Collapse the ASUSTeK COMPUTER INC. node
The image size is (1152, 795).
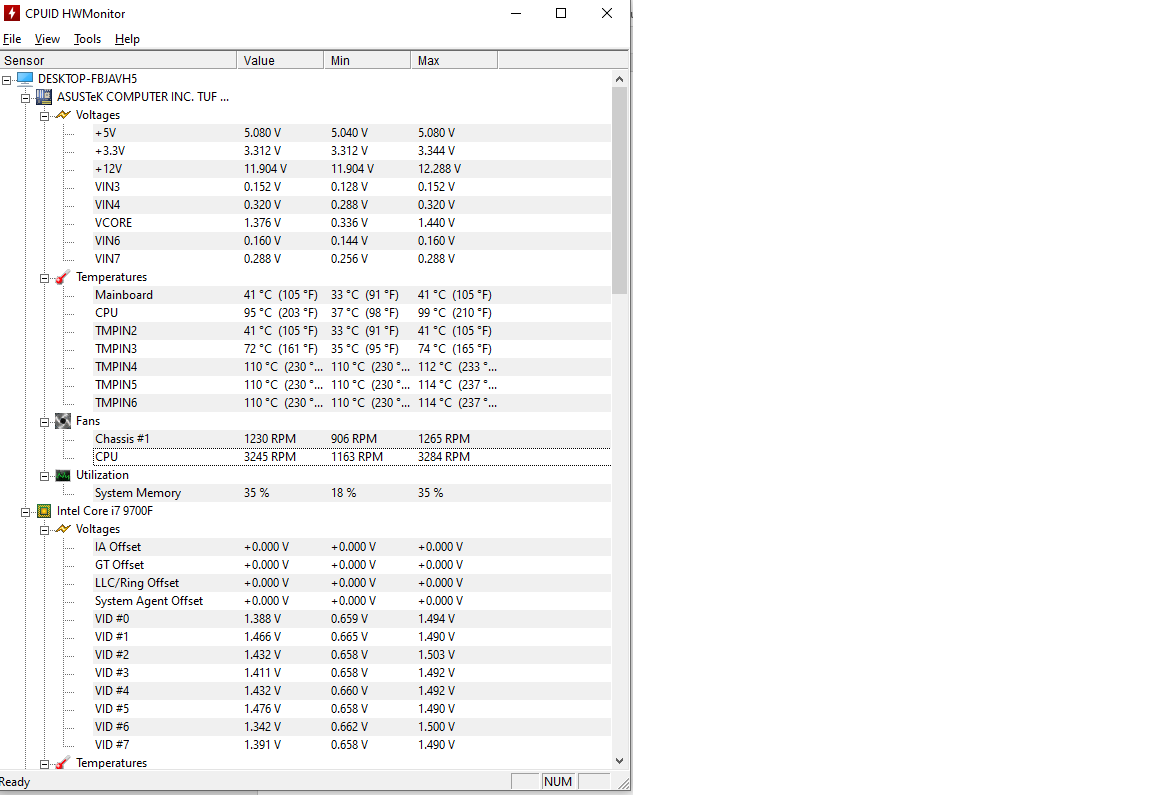(26, 98)
